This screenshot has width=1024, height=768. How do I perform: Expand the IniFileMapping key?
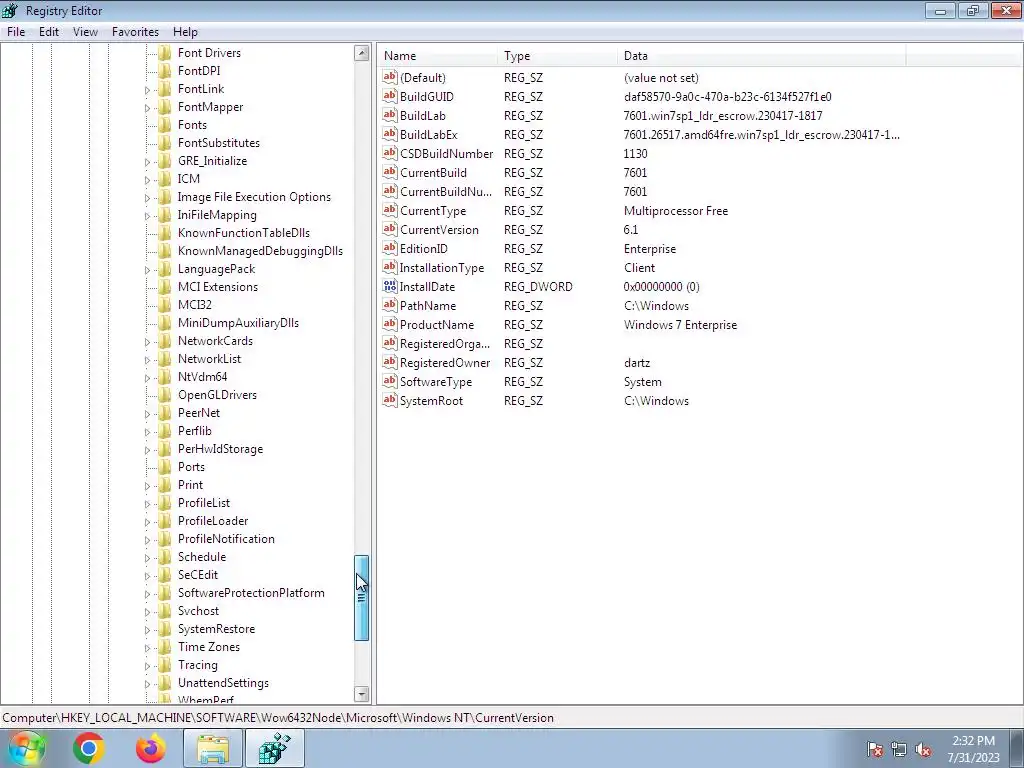[x=147, y=216]
